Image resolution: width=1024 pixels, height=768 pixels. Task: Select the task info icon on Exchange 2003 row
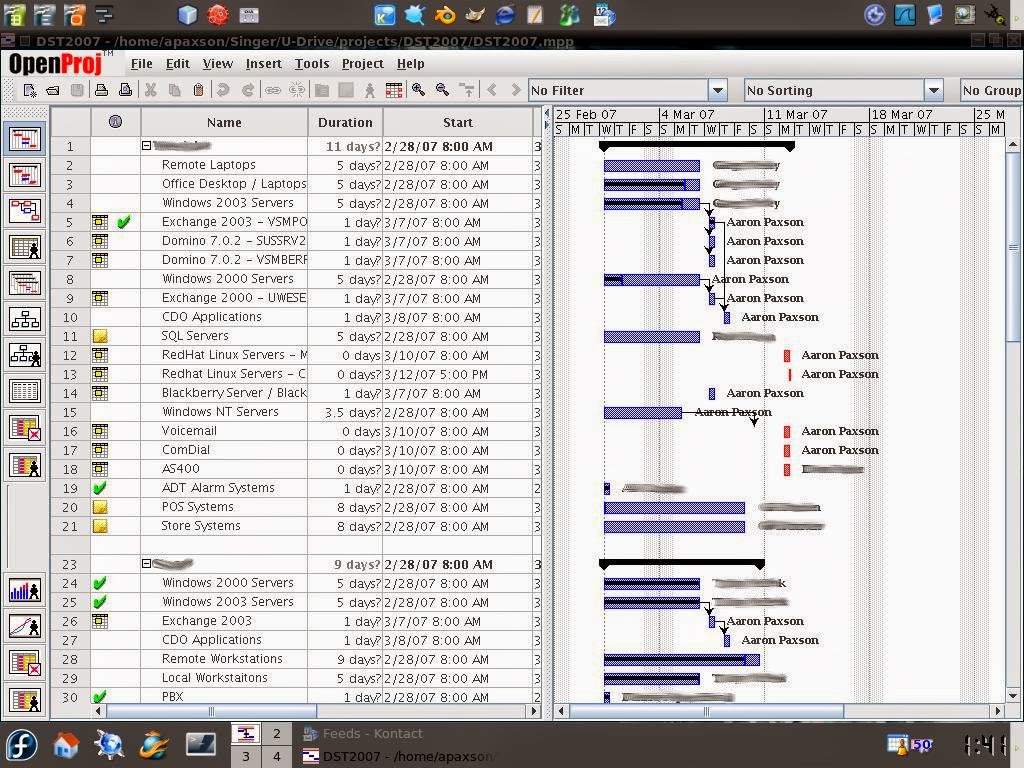pyautogui.click(x=98, y=621)
